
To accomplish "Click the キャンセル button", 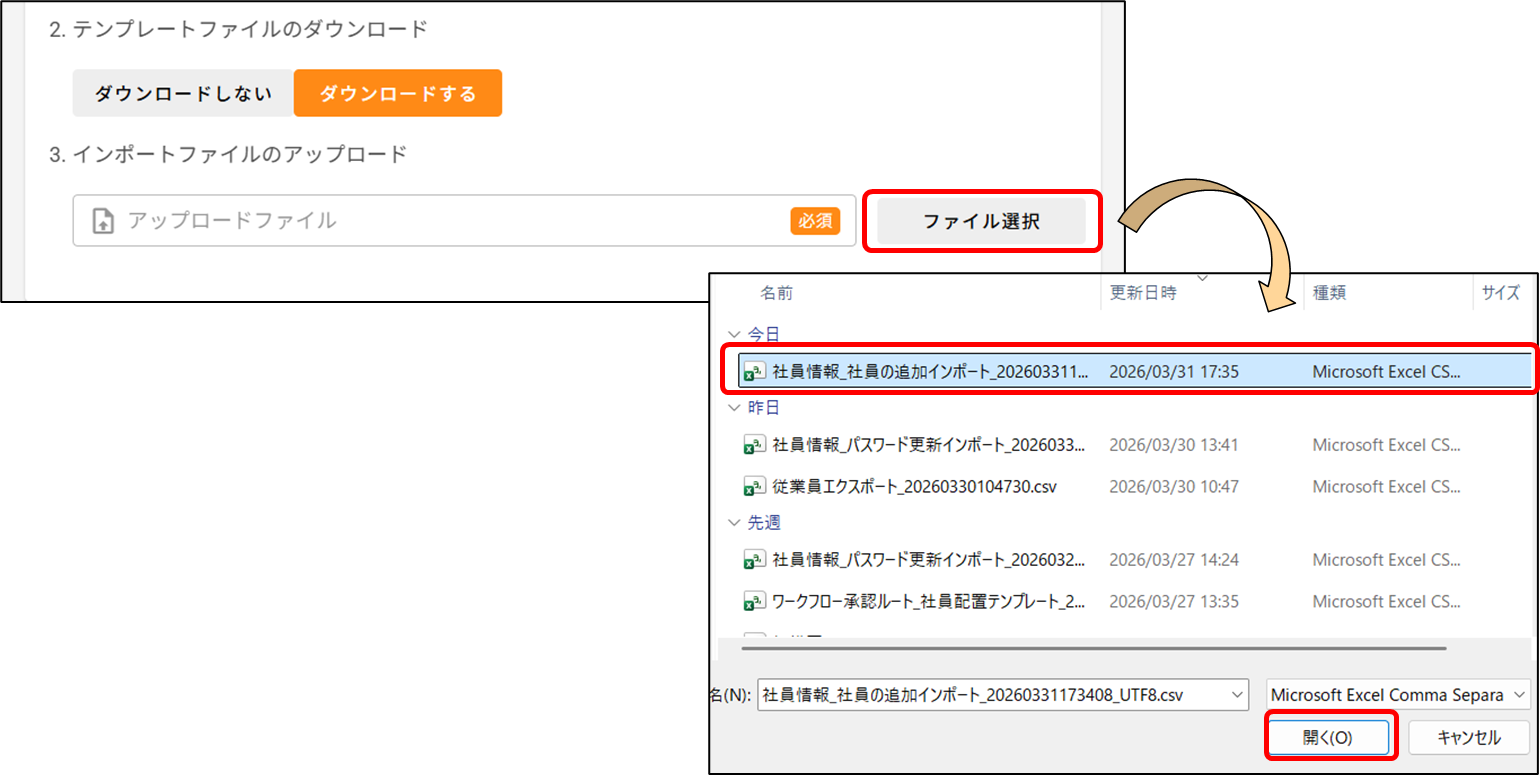I will coord(1468,738).
